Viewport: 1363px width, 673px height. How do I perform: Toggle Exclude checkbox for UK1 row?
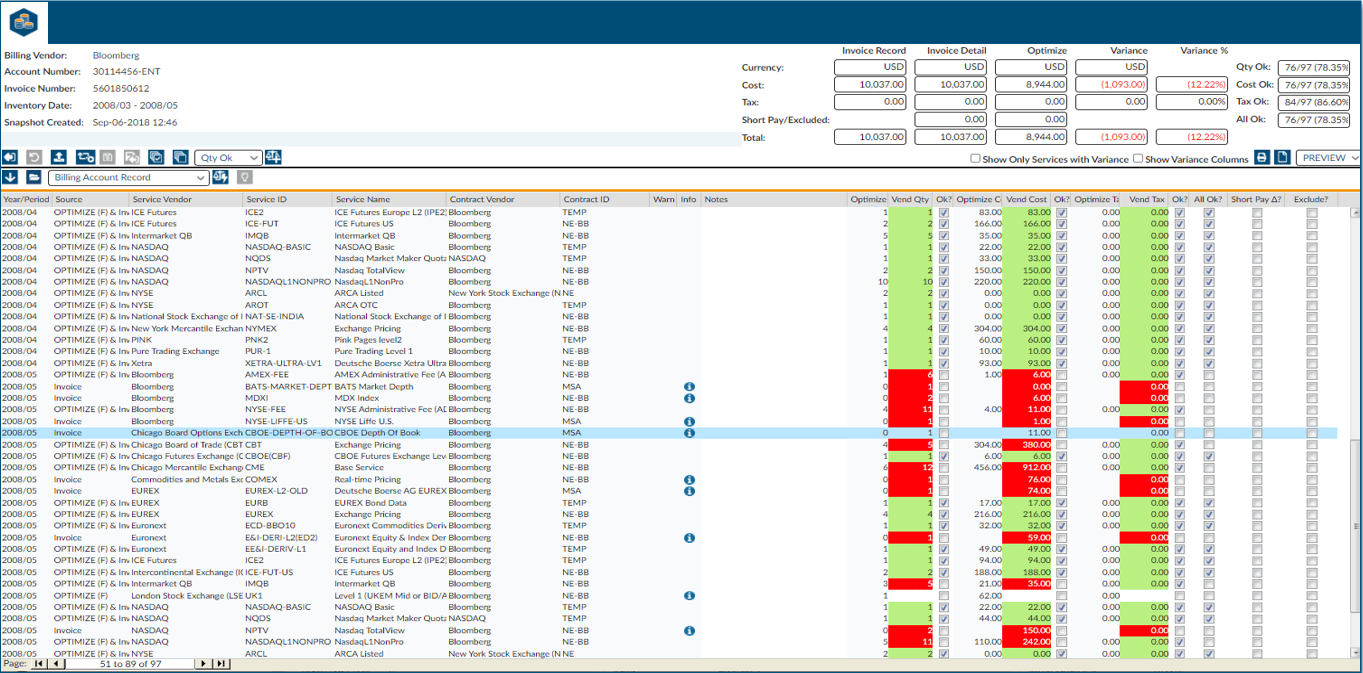pos(1311,595)
